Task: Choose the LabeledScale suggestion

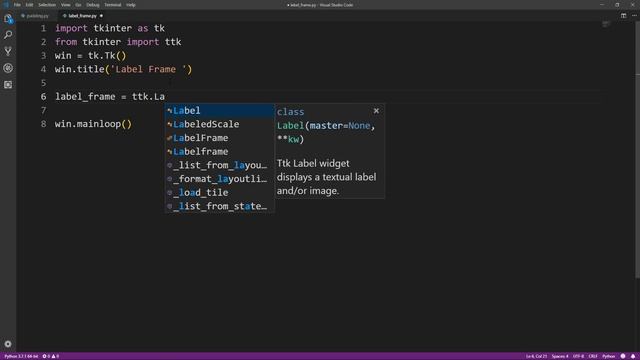Action: coord(220,124)
